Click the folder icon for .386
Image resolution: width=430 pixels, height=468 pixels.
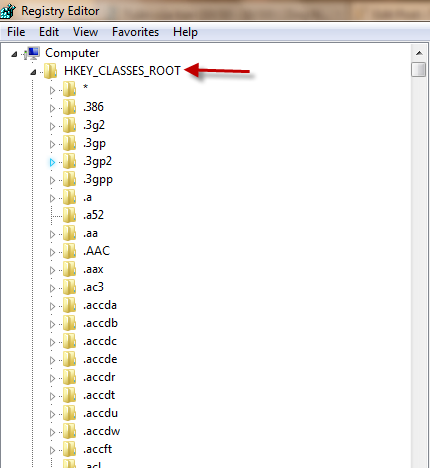point(69,107)
